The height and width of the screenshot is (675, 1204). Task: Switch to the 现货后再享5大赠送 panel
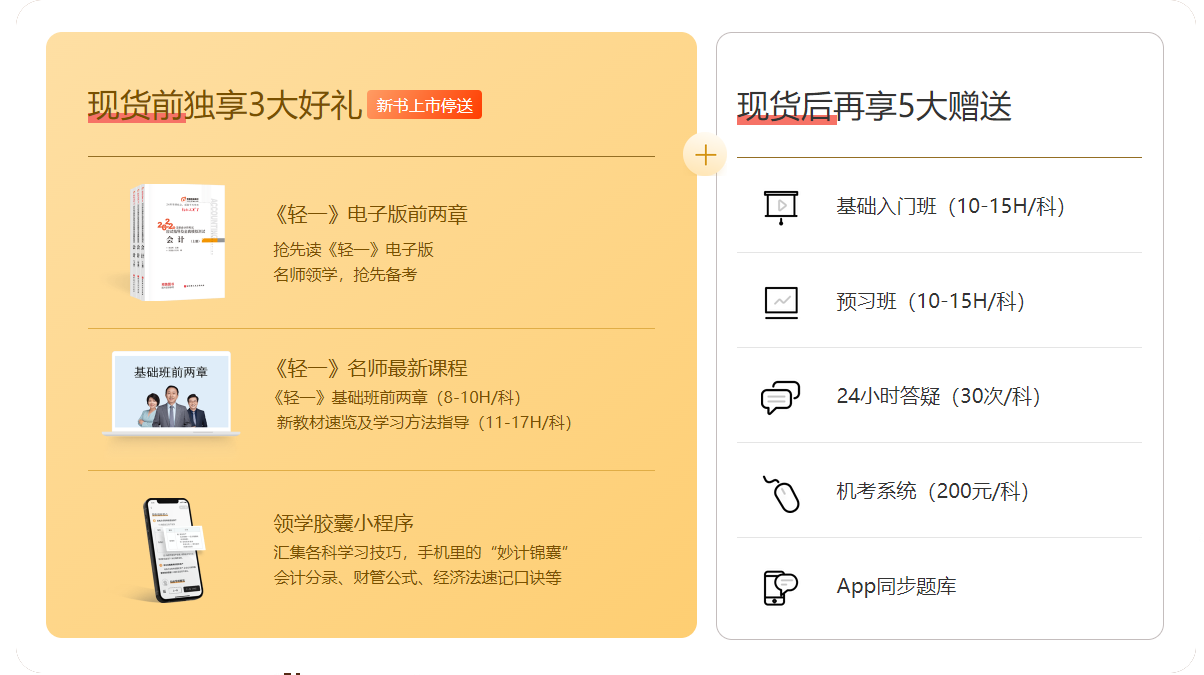pyautogui.click(x=874, y=106)
